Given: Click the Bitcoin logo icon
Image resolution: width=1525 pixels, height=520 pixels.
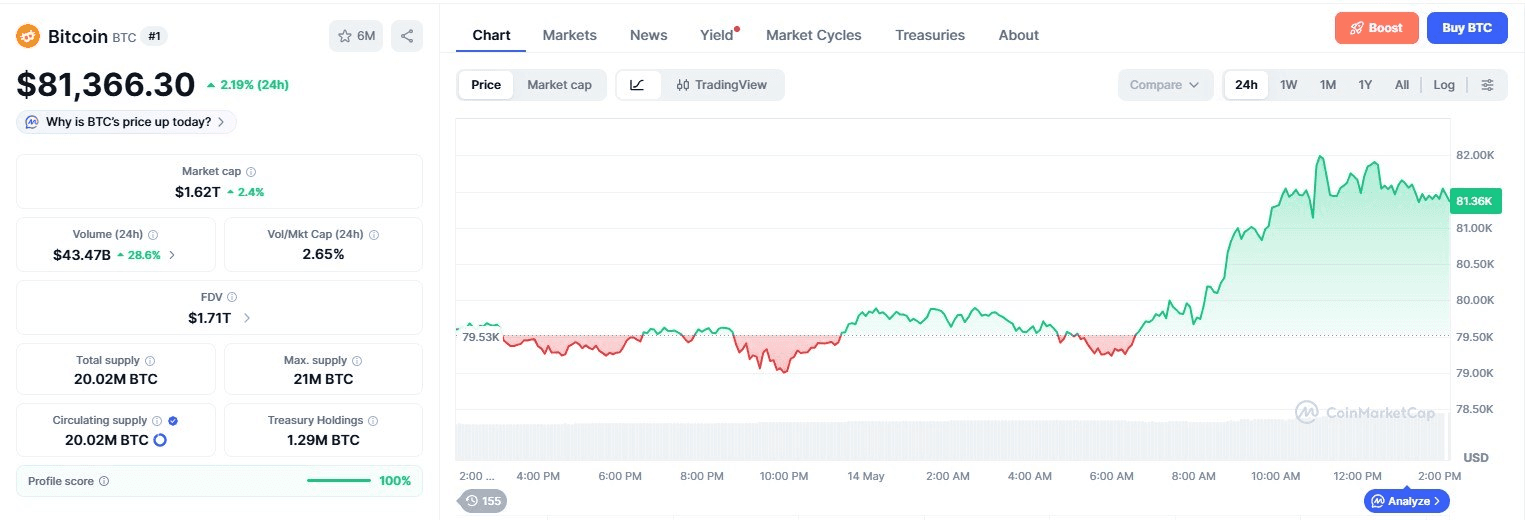Looking at the screenshot, I should click(x=28, y=37).
